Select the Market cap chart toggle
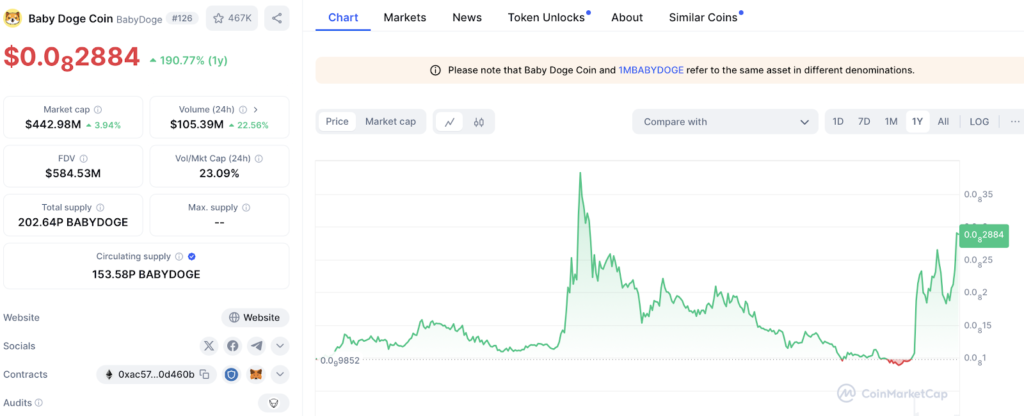This screenshot has height=416, width=1024. pyautogui.click(x=391, y=121)
